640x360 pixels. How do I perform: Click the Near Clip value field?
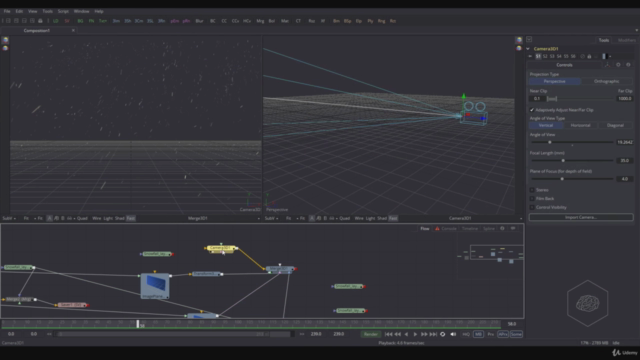pyautogui.click(x=537, y=98)
